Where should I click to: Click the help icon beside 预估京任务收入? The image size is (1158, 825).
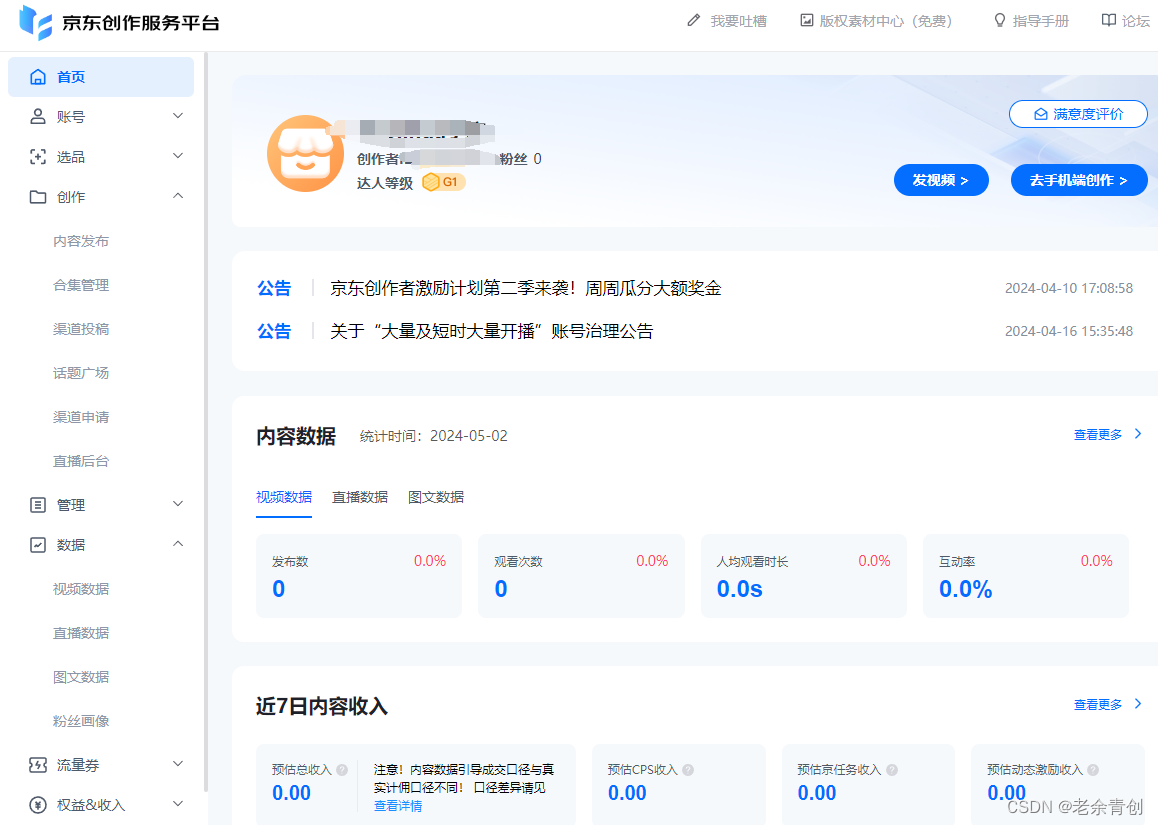[x=892, y=770]
